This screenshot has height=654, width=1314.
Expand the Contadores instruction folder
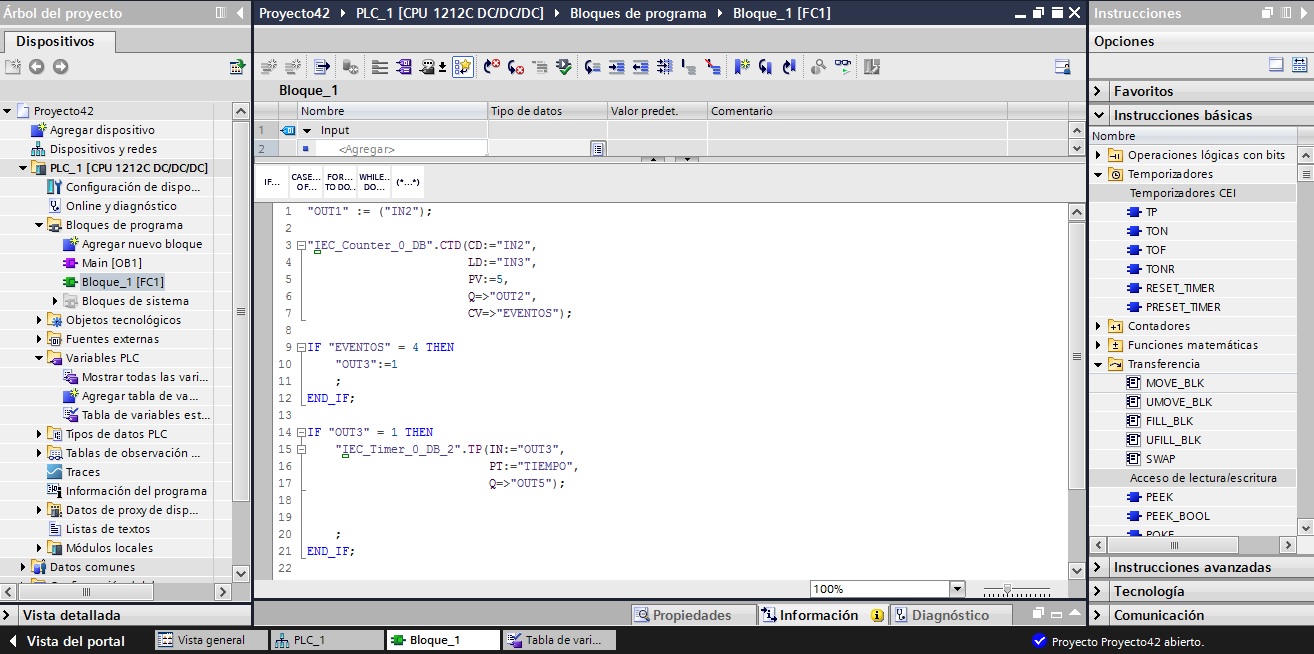(1098, 326)
